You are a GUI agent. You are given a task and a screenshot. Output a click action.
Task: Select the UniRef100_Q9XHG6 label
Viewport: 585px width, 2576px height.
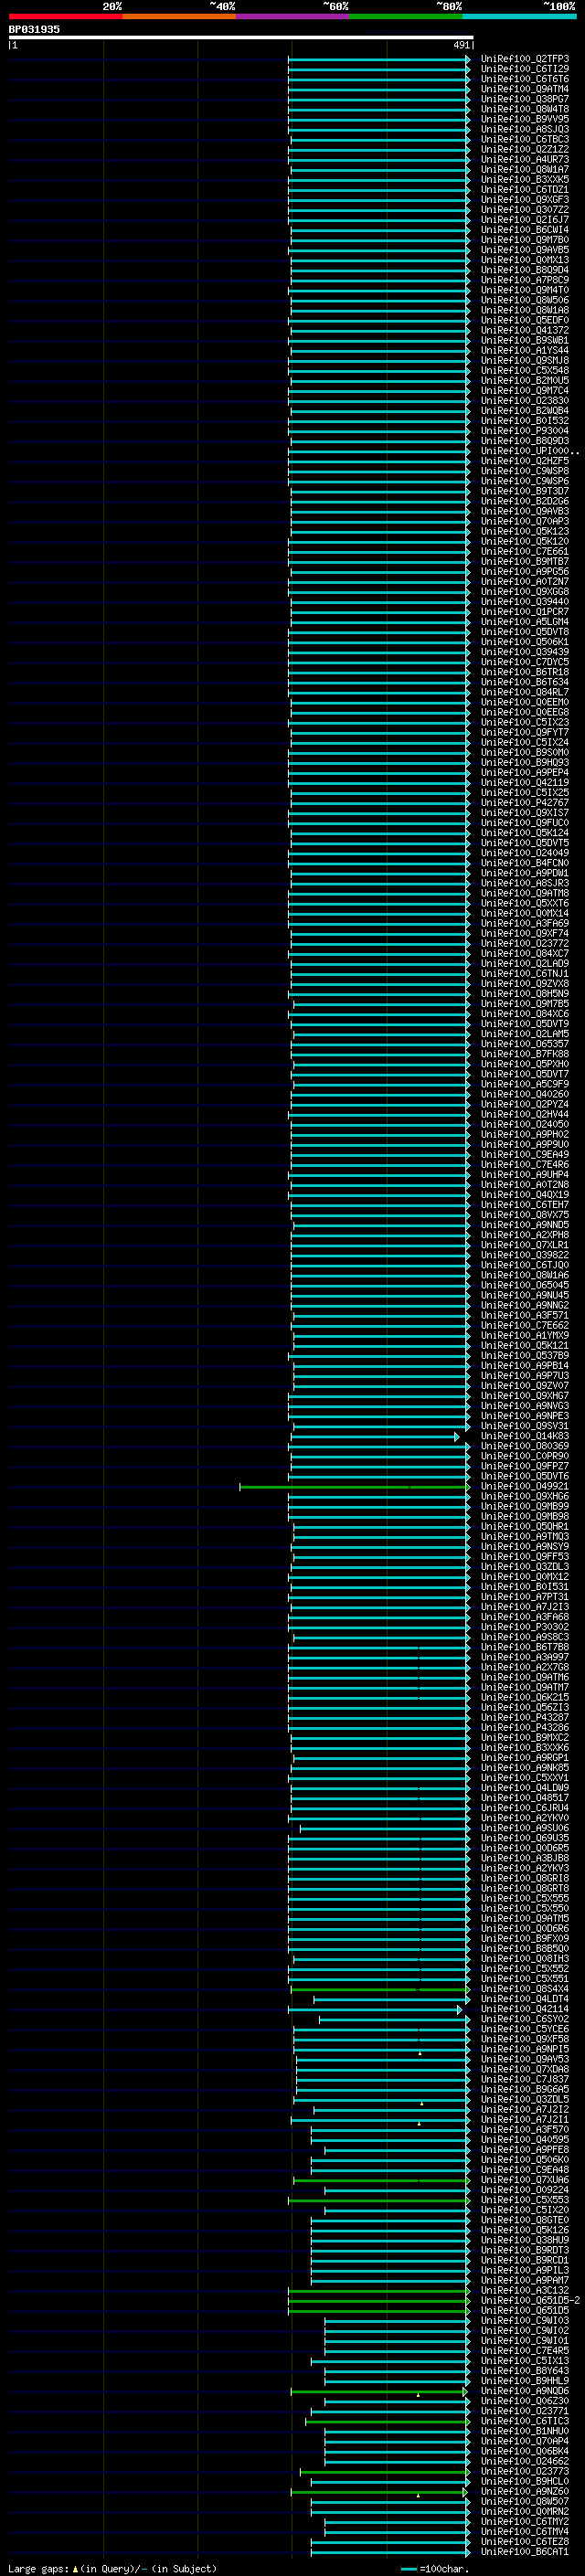coord(524,1497)
